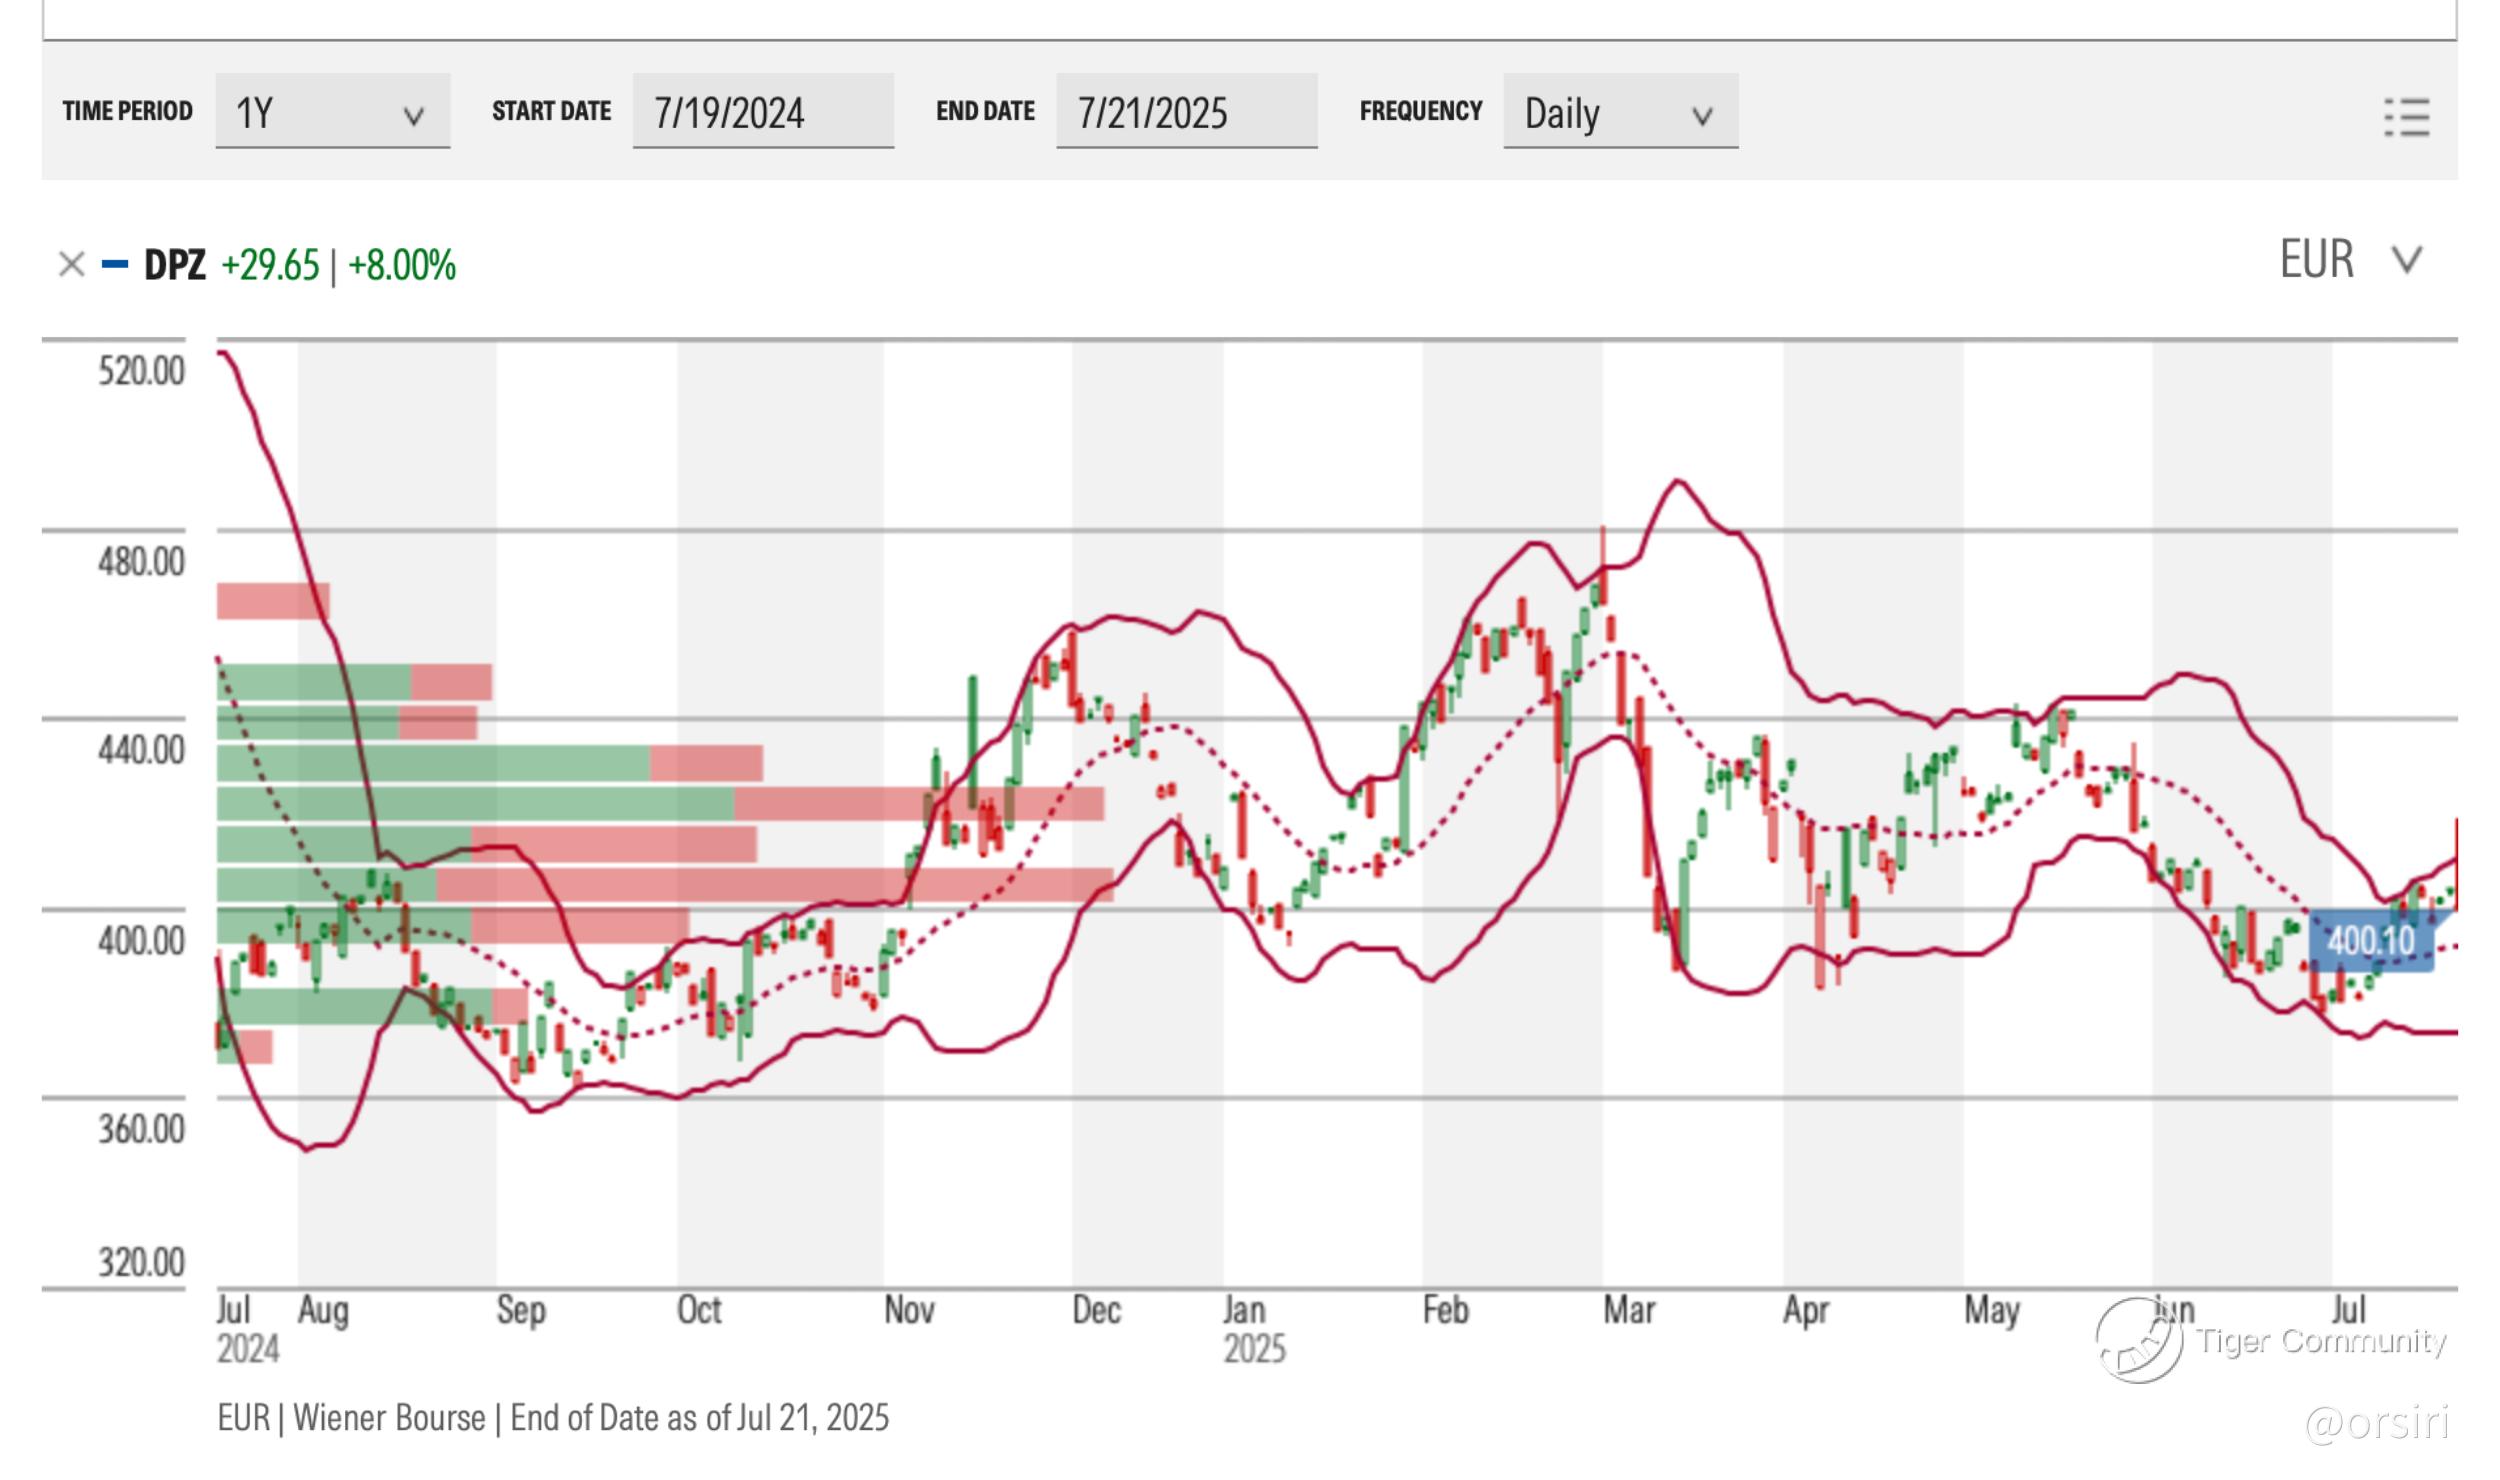Click the 480.00 price axis label
Image resolution: width=2500 pixels, height=1480 pixels.
tap(141, 561)
